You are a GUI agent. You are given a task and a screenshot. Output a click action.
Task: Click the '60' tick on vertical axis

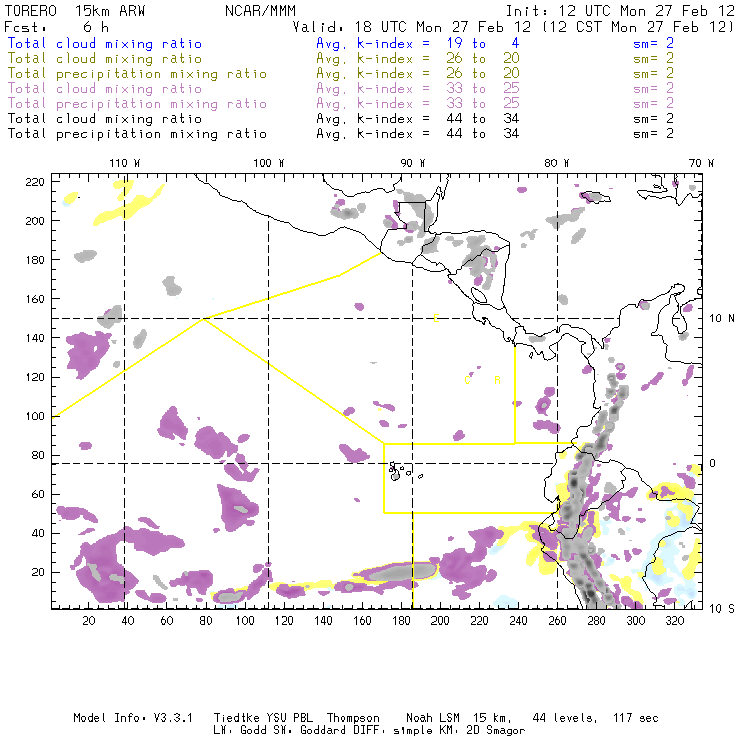point(39,495)
